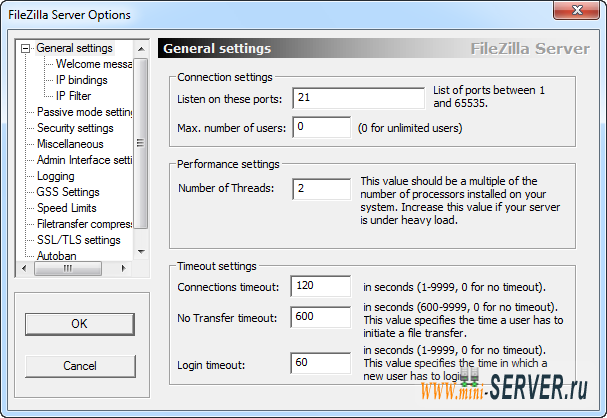Confirm settings with the OK button

[80, 324]
